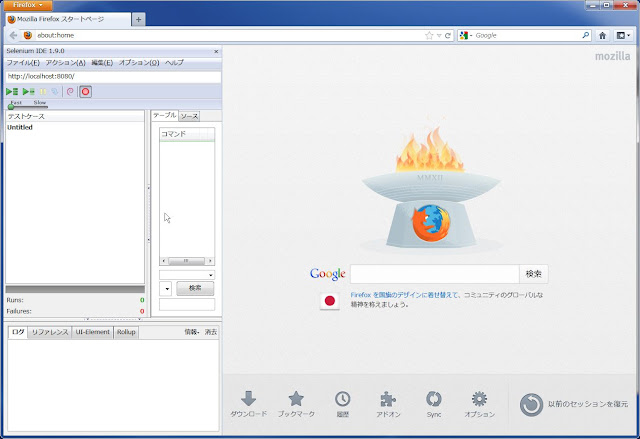The height and width of the screenshot is (439, 640).
Task: Click the vertical splitter grip beside test case list
Action: pos(148,214)
